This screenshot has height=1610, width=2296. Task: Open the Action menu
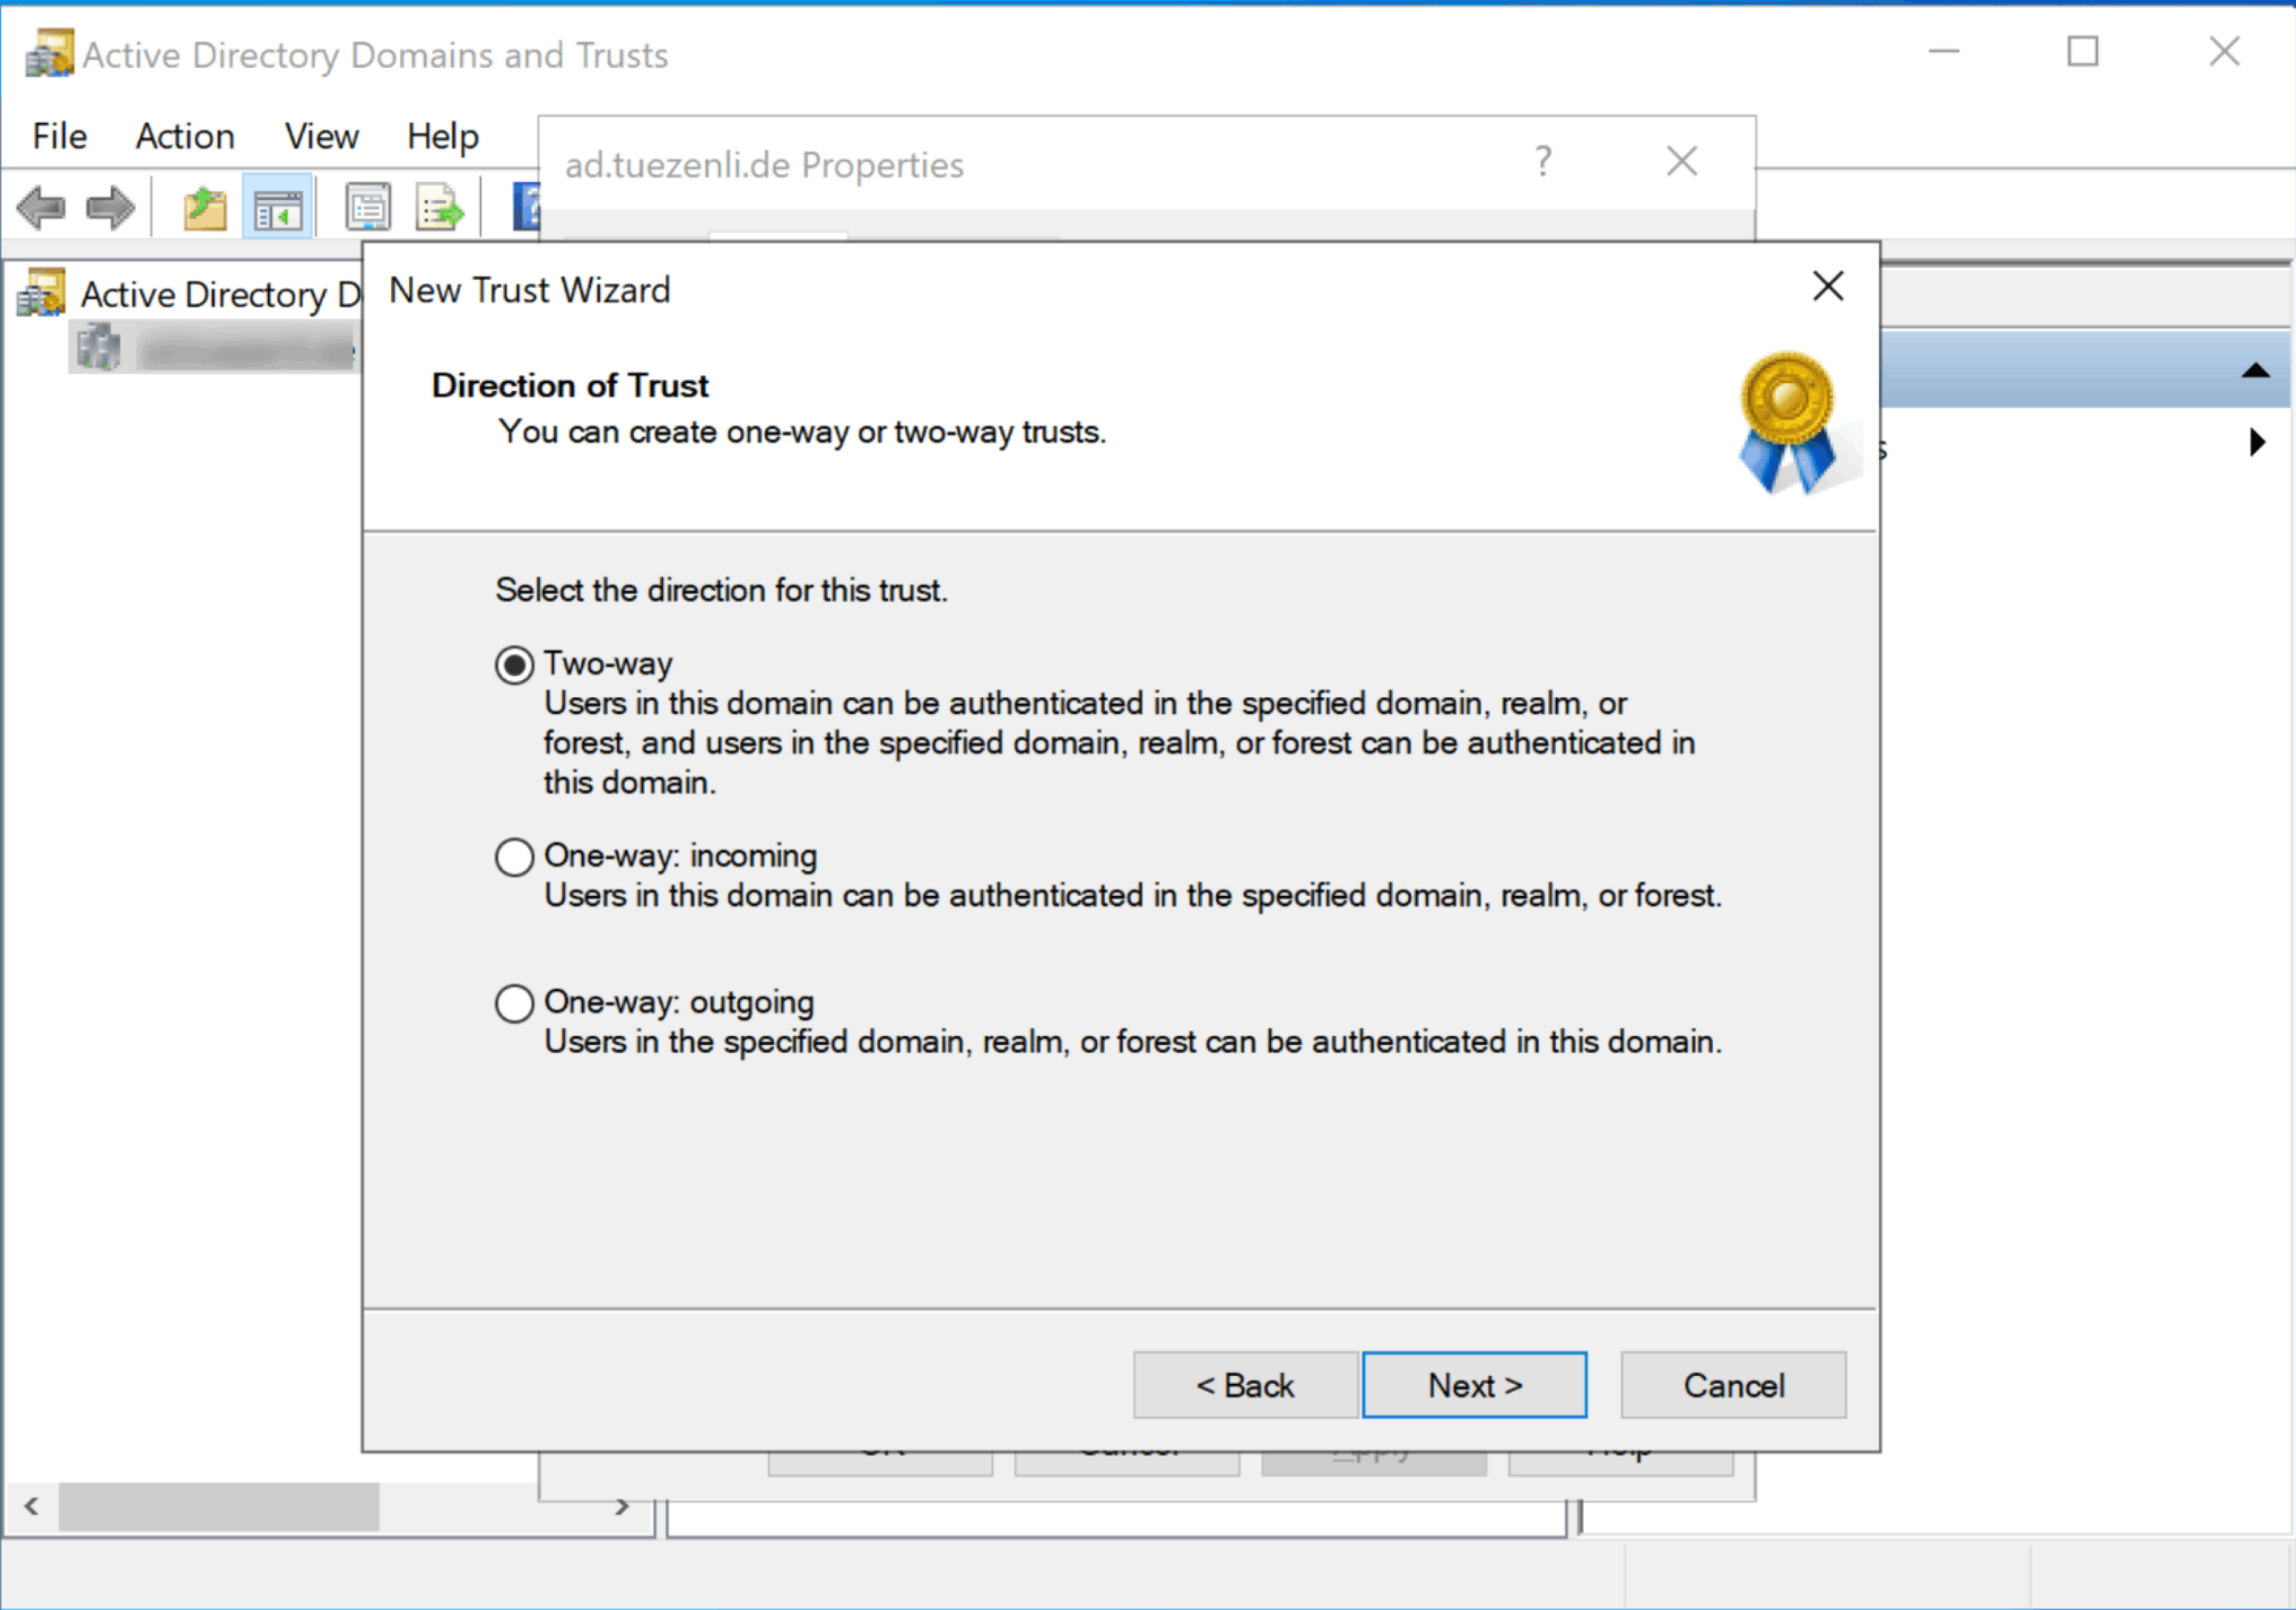[x=185, y=136]
